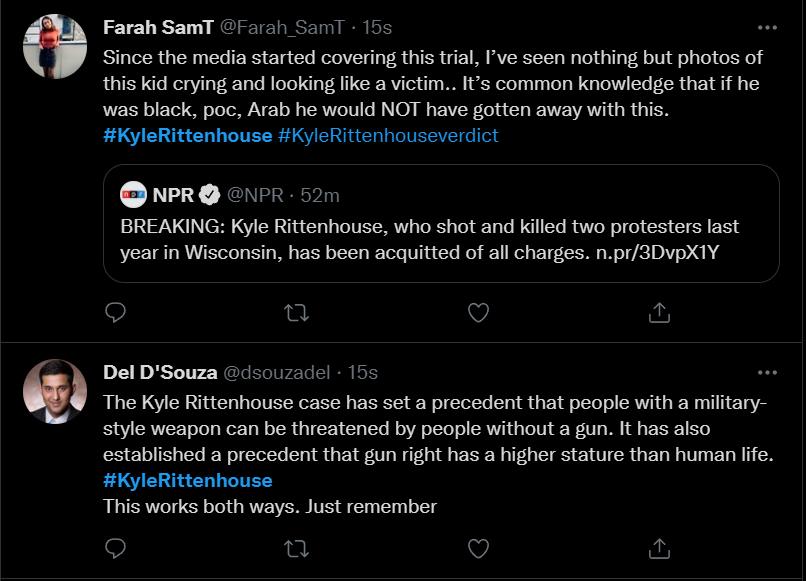Viewport: 806px width, 581px height.
Task: Retweet Del D'Souza's tweet
Action: 297,547
